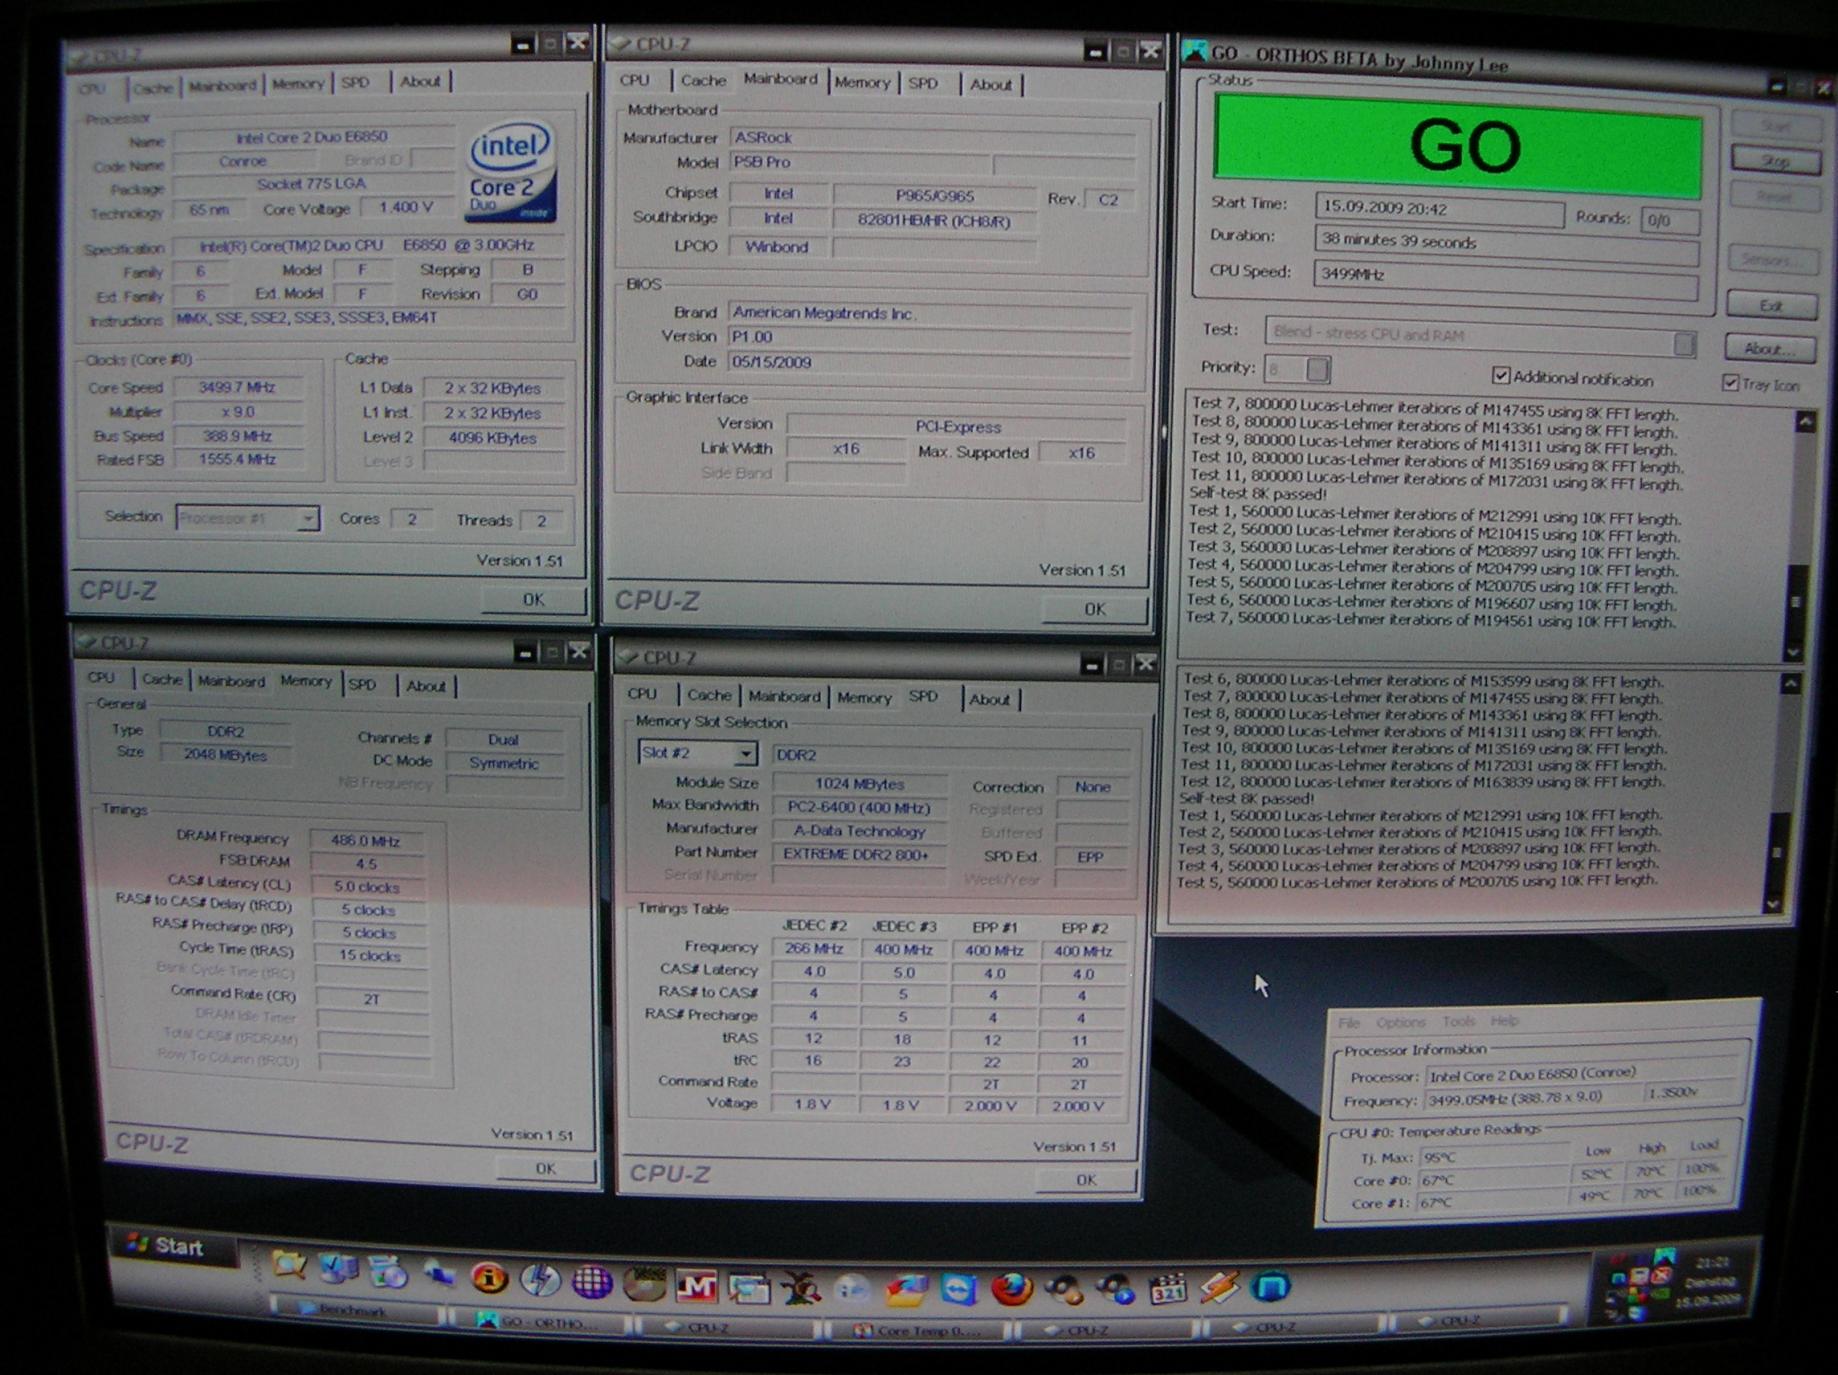Open the SPD tab in the top-left CPU-Z

click(x=355, y=82)
